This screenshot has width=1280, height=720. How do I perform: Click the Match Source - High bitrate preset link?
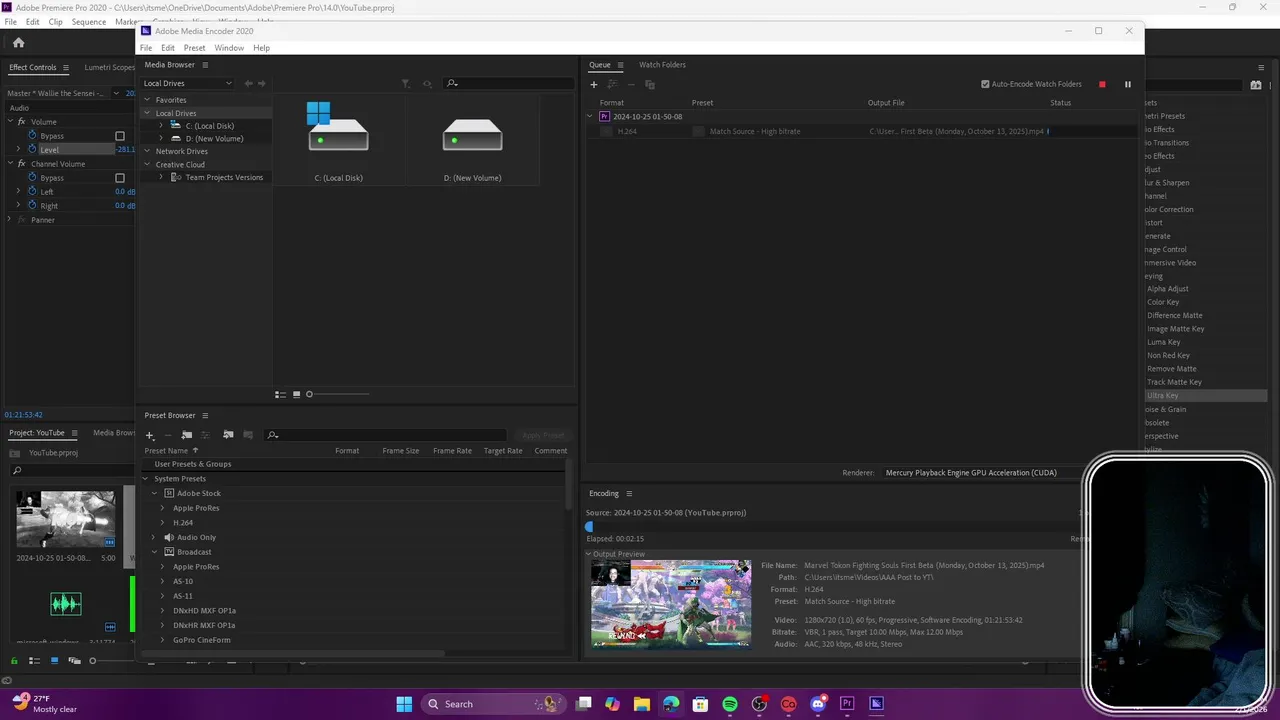[755, 131]
